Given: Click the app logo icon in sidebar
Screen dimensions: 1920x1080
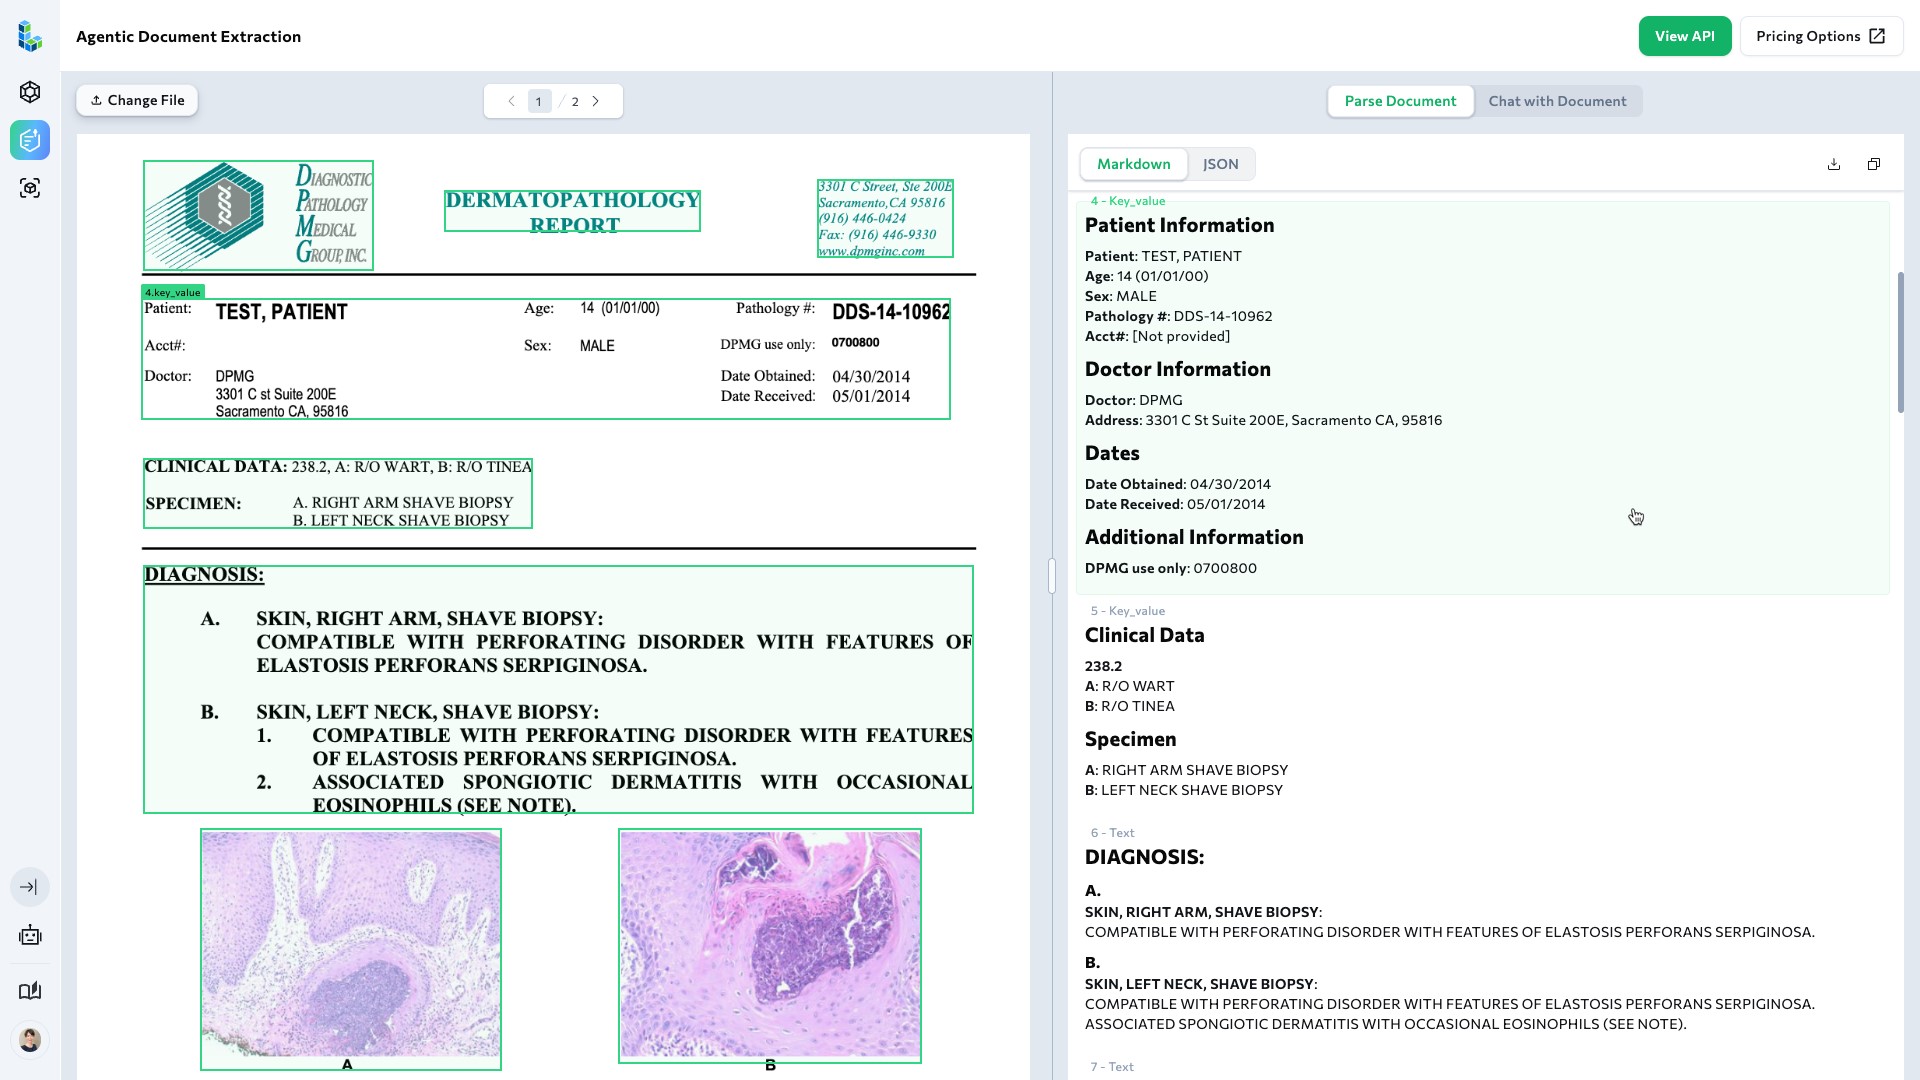Looking at the screenshot, I should pos(30,37).
